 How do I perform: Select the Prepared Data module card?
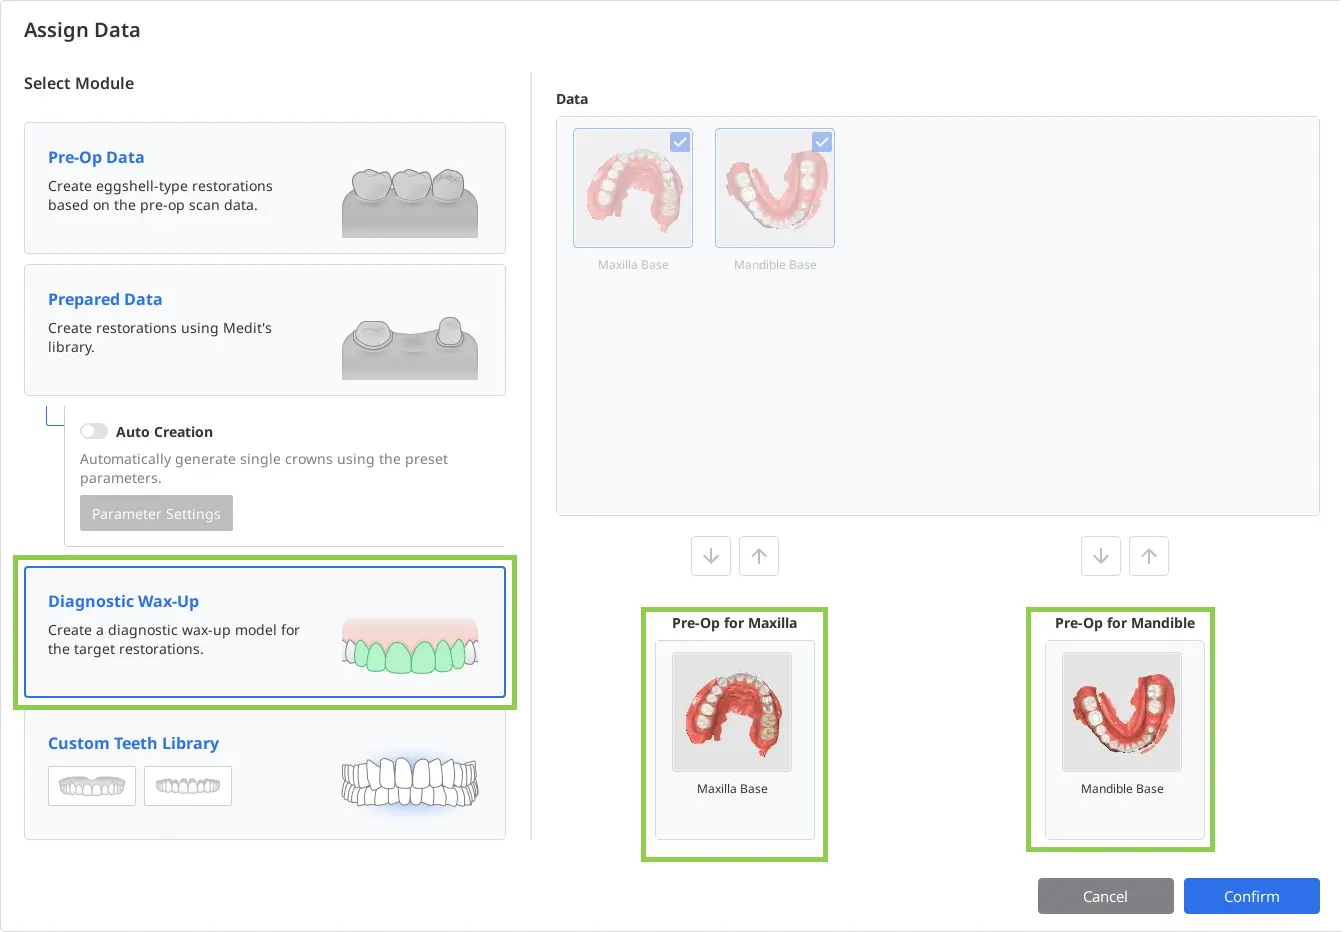click(265, 330)
